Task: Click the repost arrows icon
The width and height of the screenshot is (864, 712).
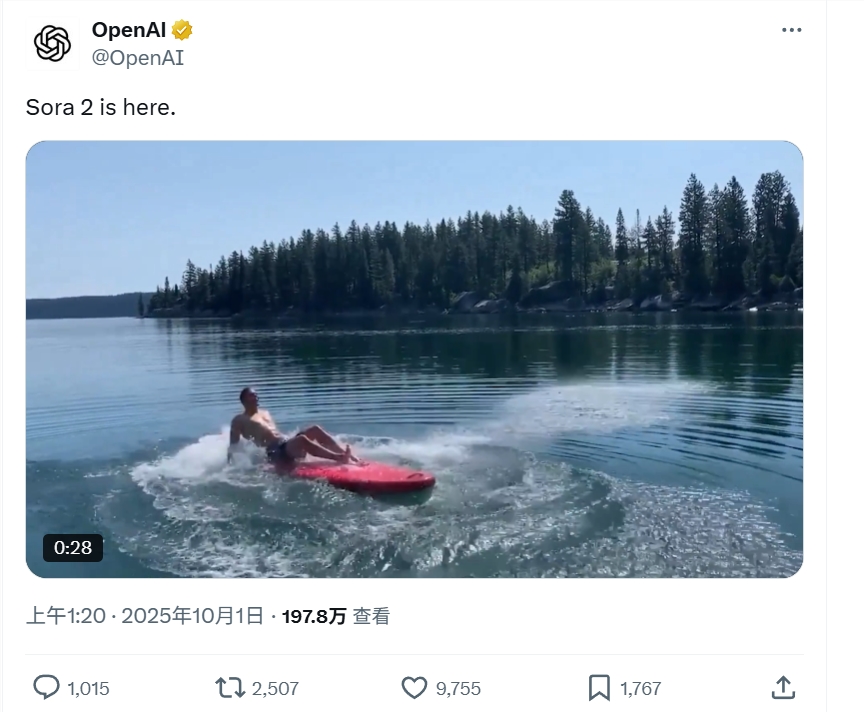Action: 229,687
